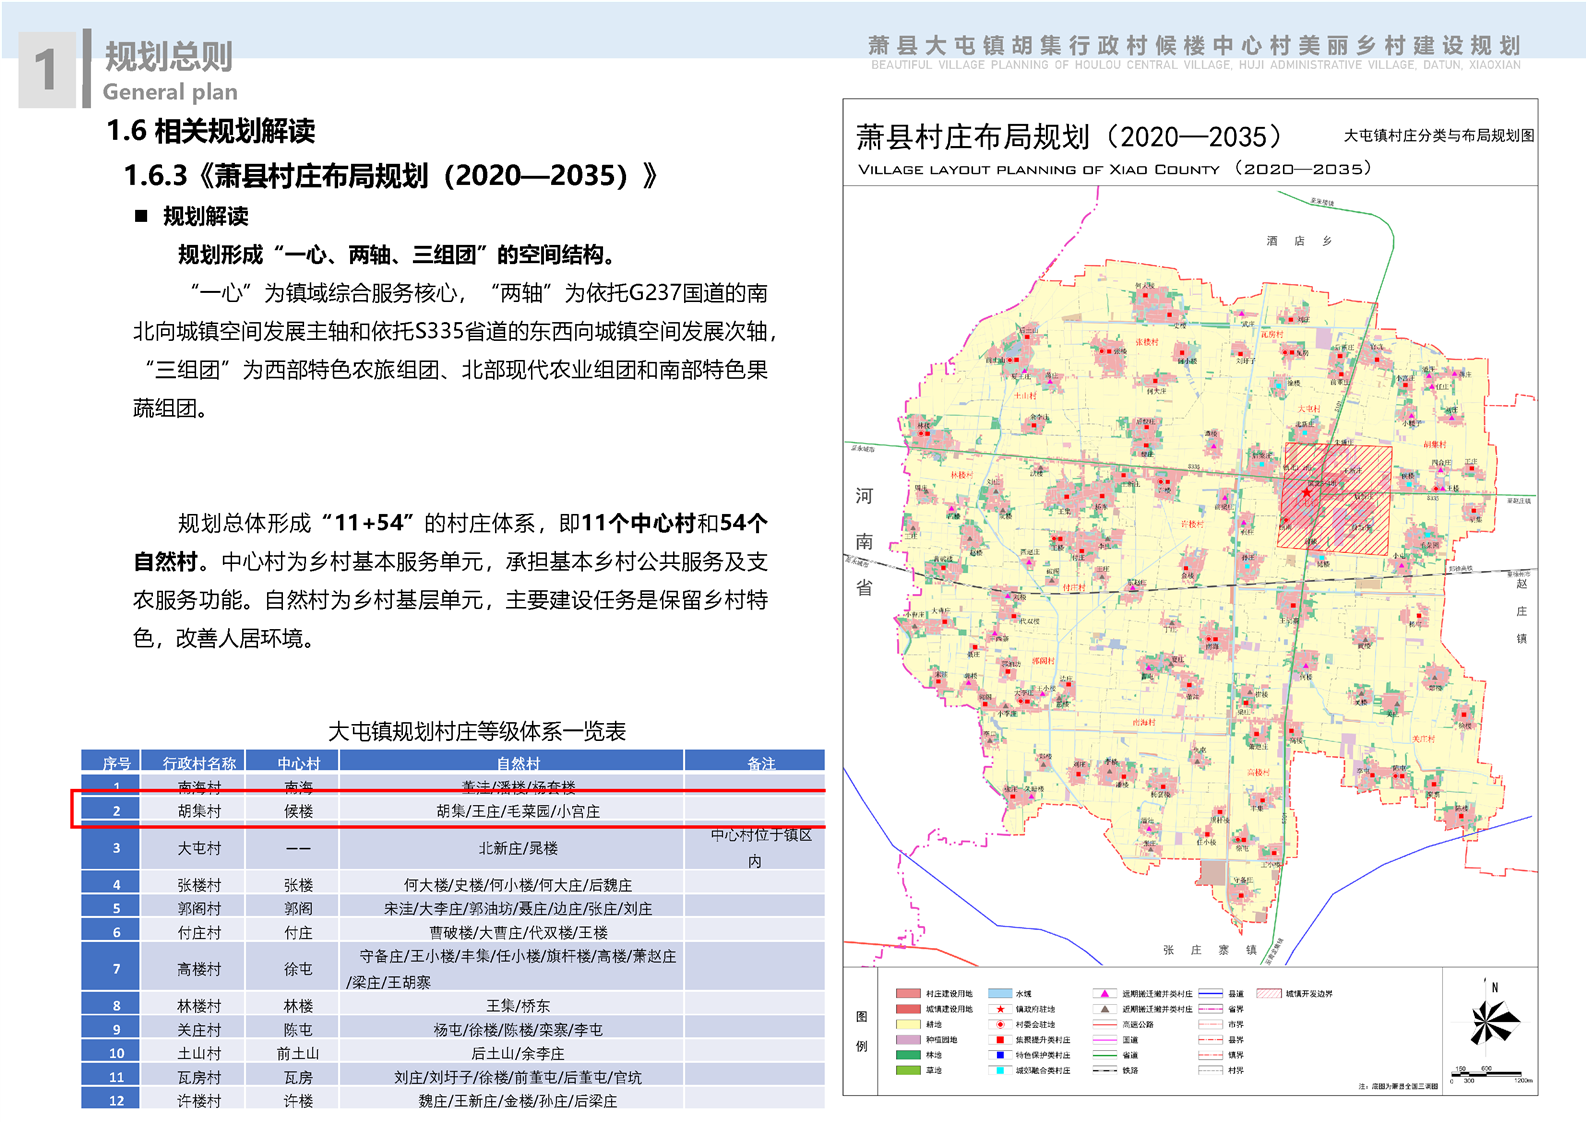This screenshot has height=1122, width=1587.
Task: Click the red square 集聚提升类村庄 legend icon
Action: click(x=1000, y=1040)
